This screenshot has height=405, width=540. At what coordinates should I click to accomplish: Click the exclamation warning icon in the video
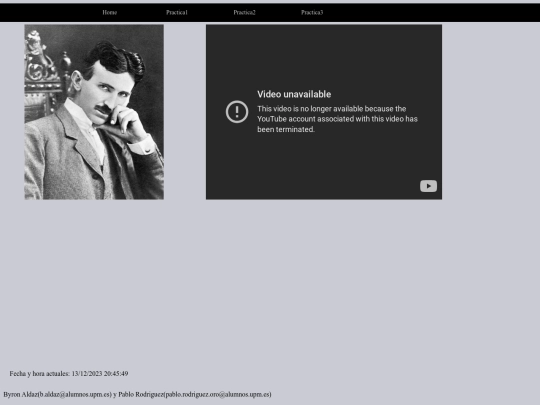(237, 112)
